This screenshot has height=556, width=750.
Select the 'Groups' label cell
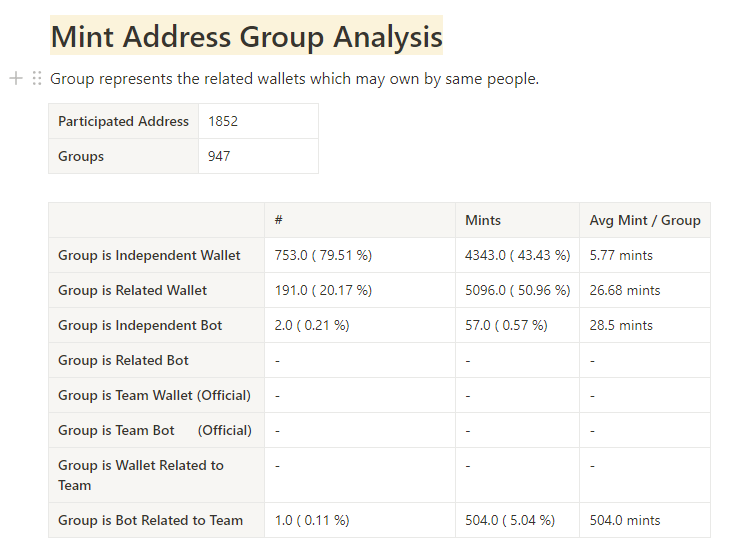pos(123,156)
